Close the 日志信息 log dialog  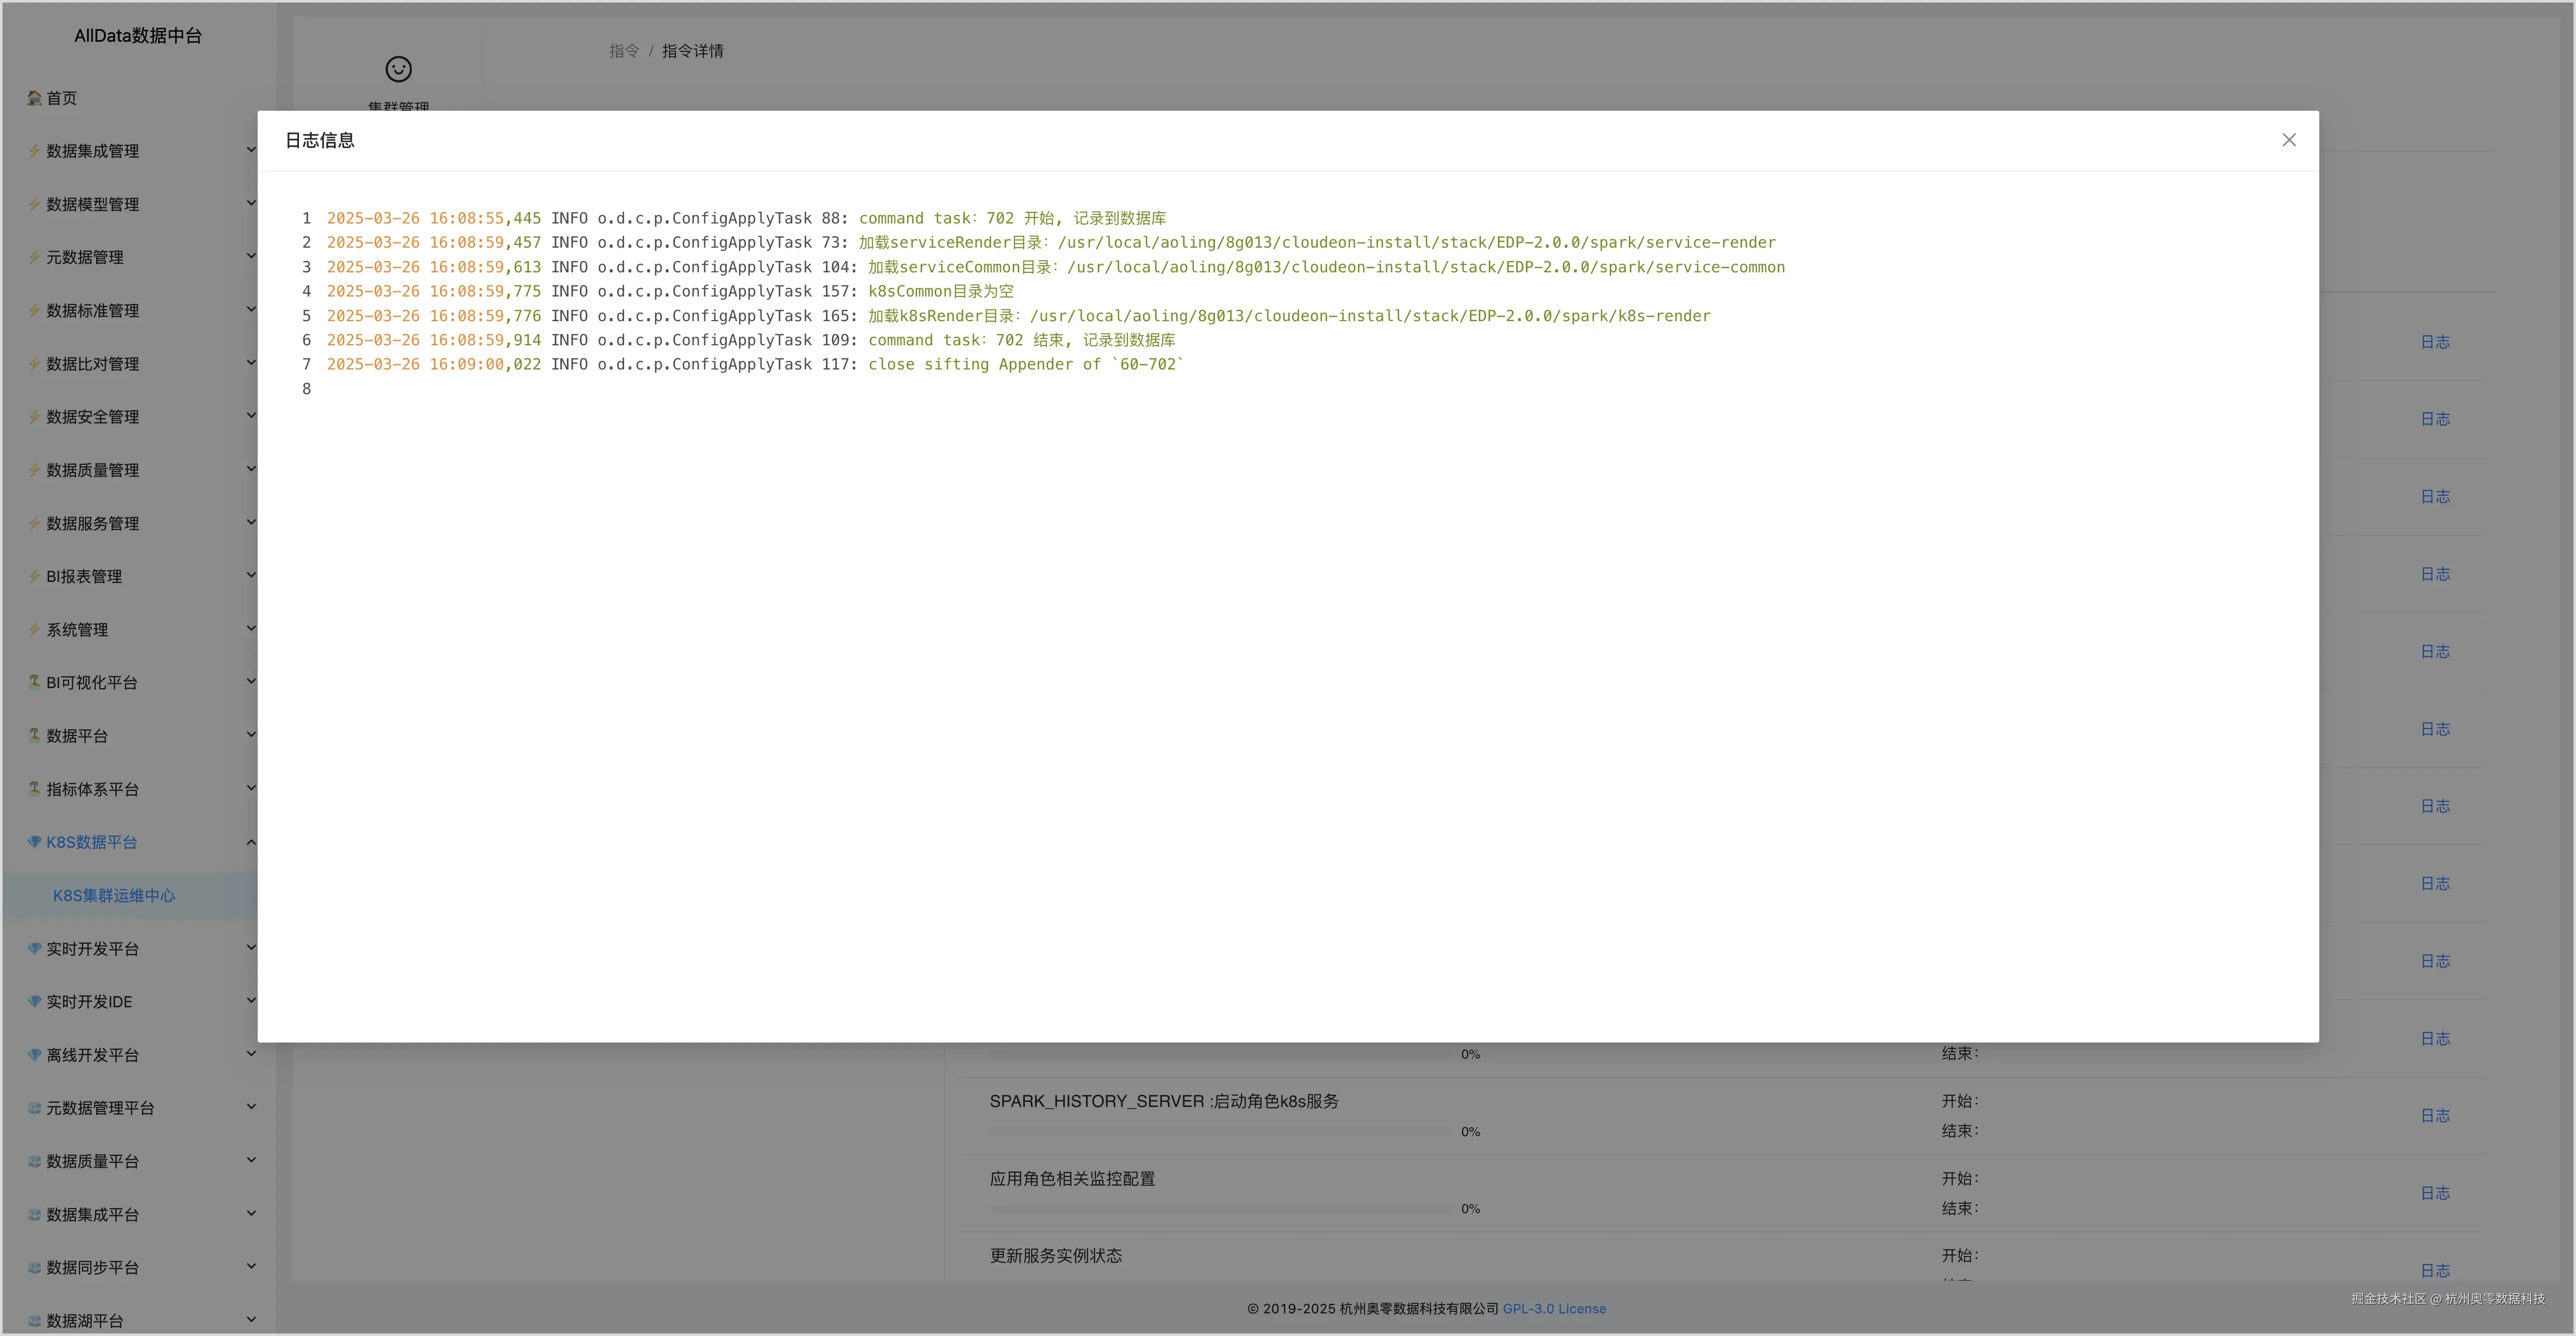click(x=2288, y=140)
